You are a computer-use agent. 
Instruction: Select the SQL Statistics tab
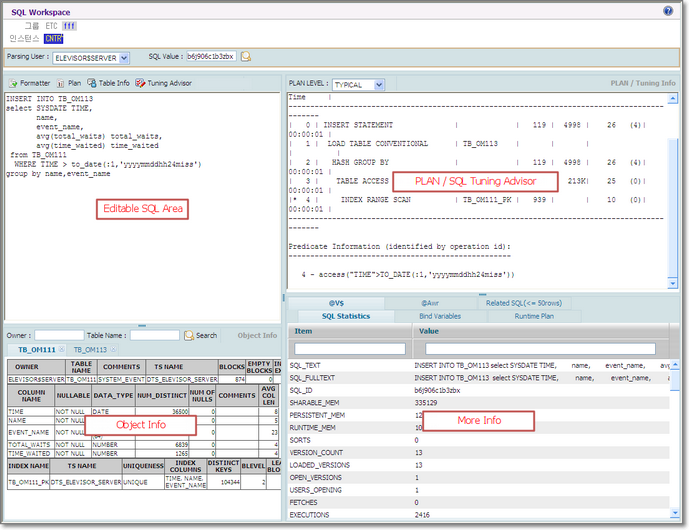click(346, 316)
